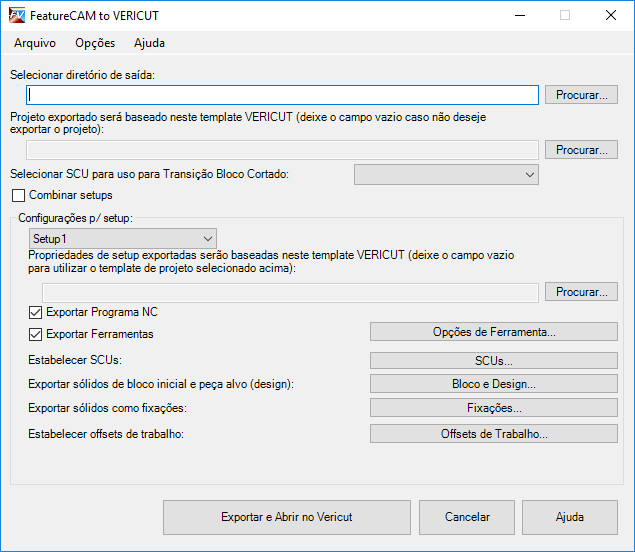Click the 'Estabelecer offsets de trabalho:' label

click(106, 434)
